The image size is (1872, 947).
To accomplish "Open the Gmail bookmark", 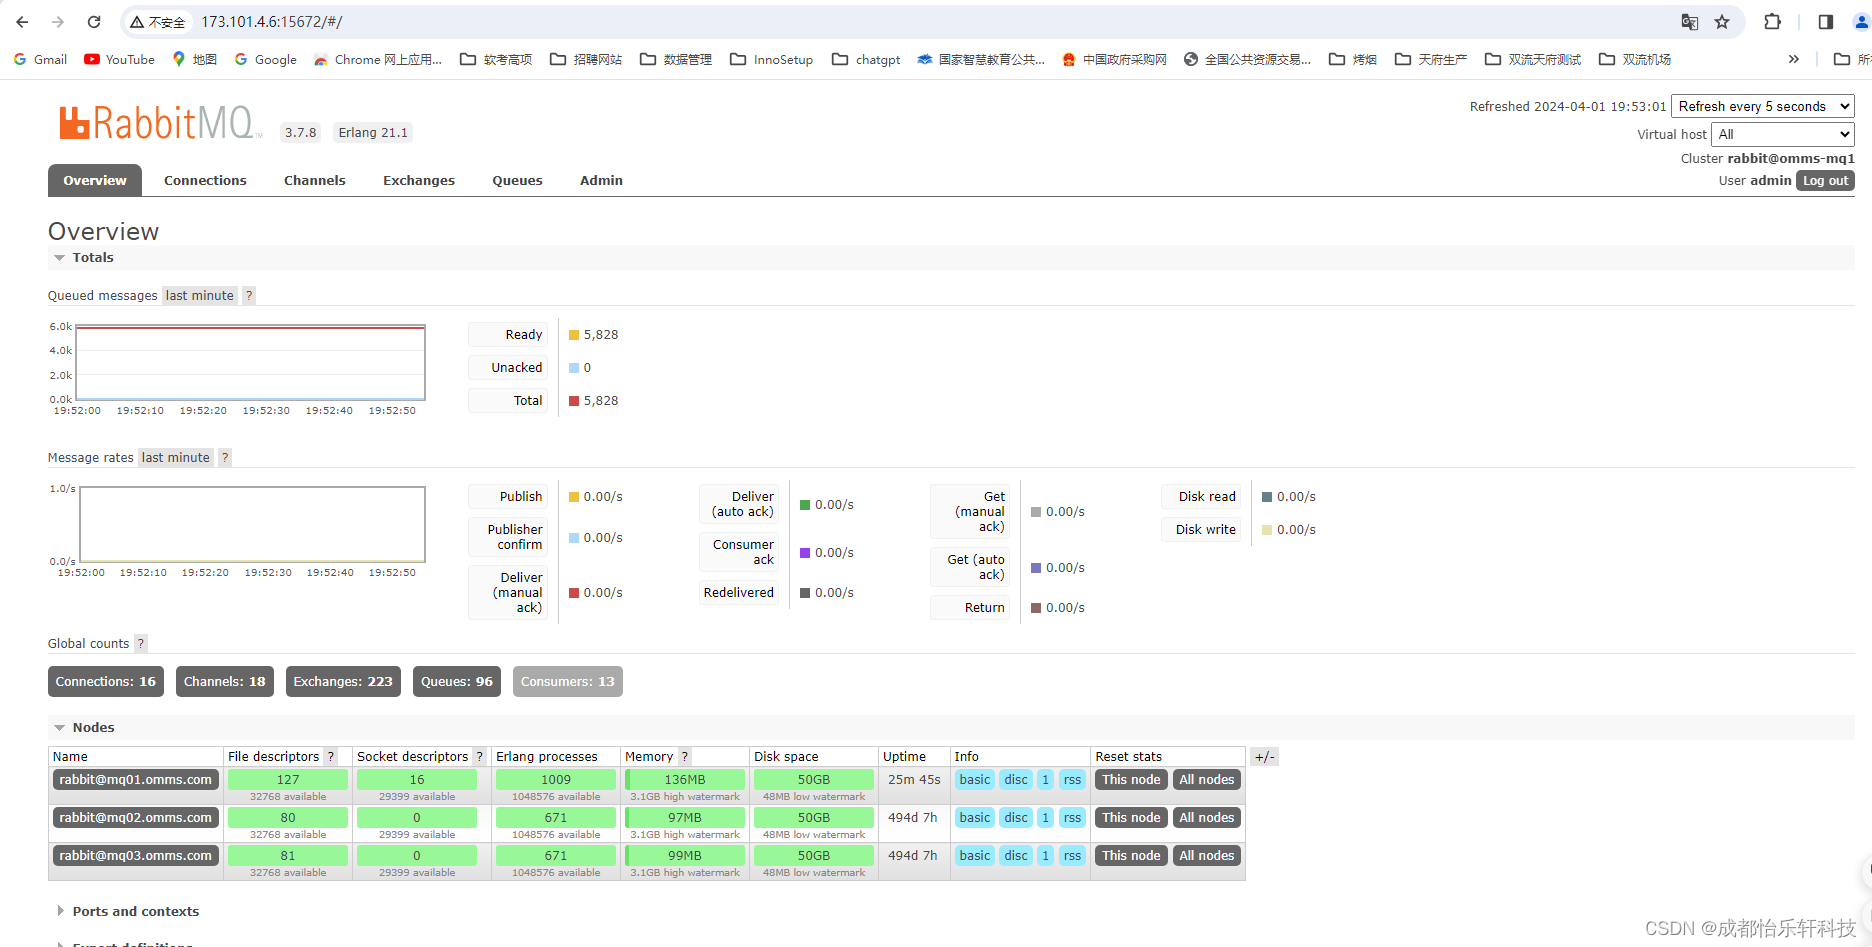I will pyautogui.click(x=40, y=59).
